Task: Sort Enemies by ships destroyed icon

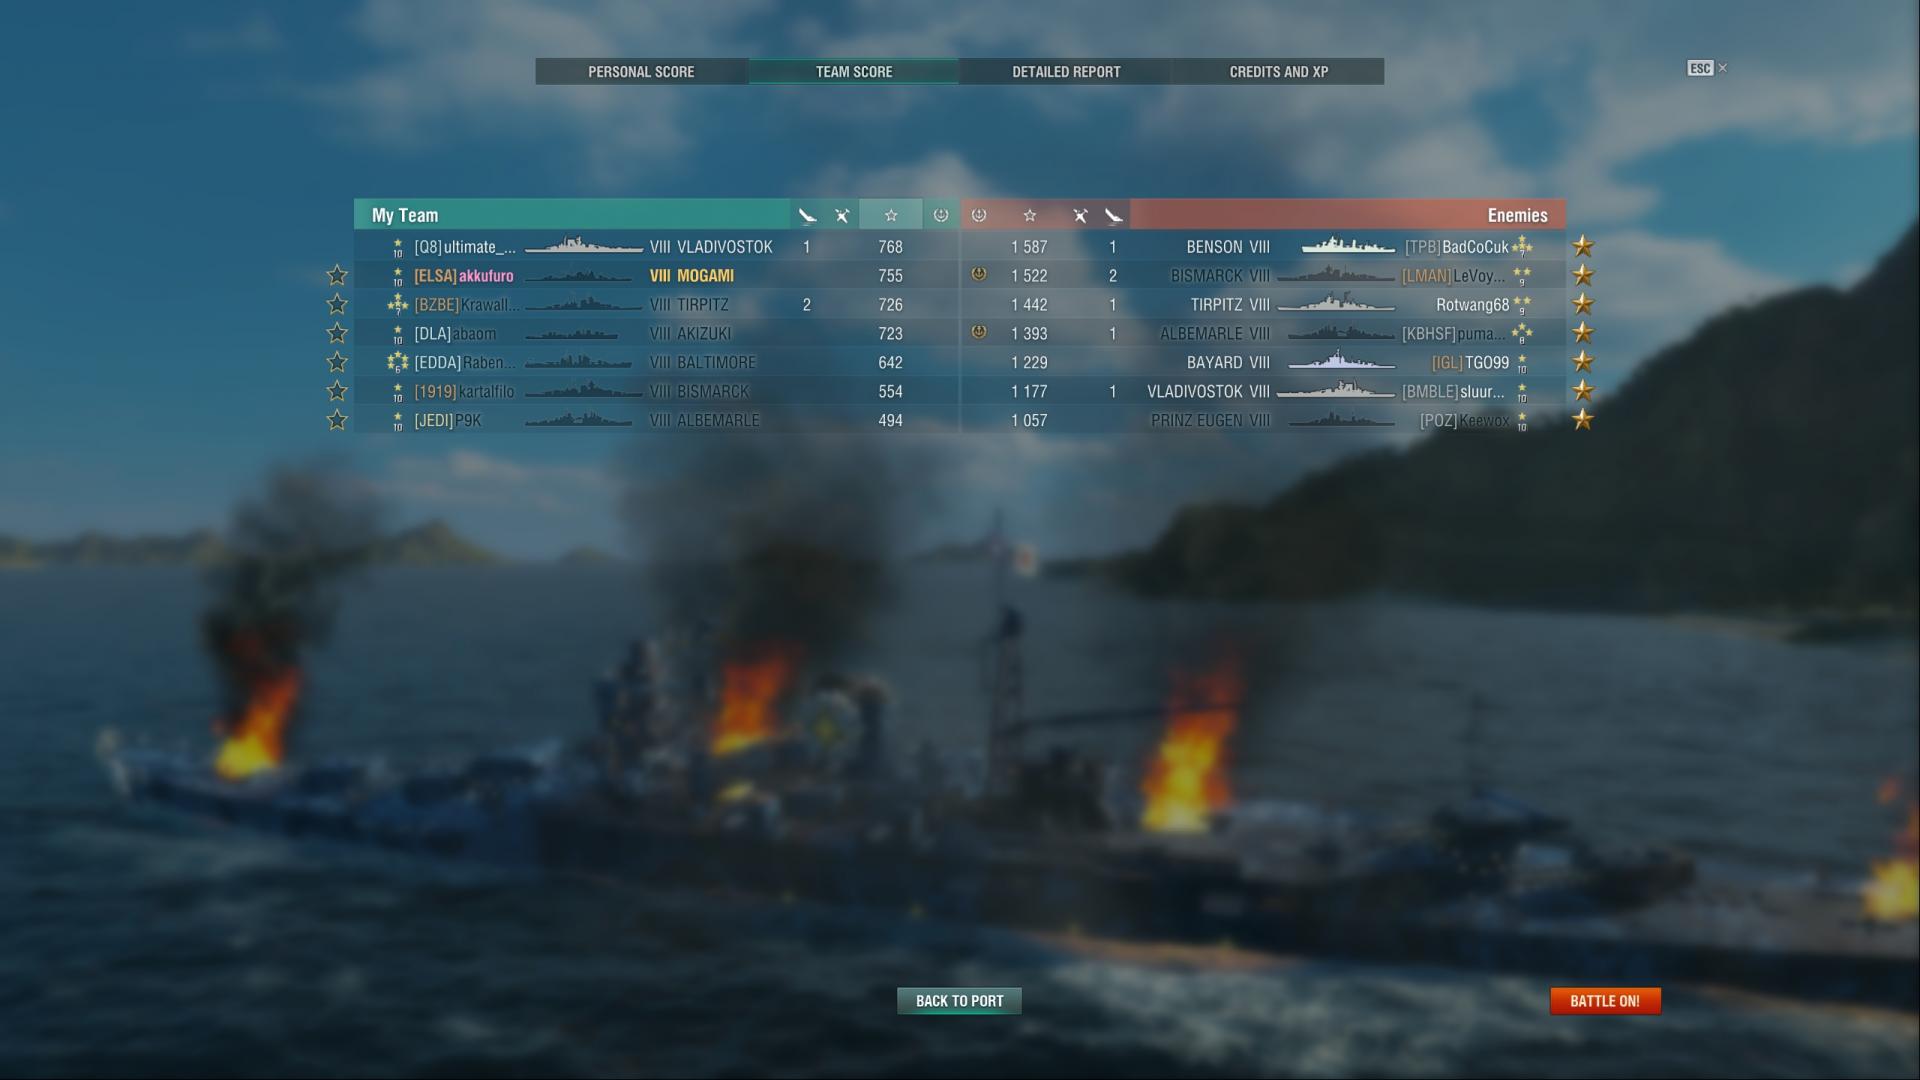Action: click(1113, 215)
